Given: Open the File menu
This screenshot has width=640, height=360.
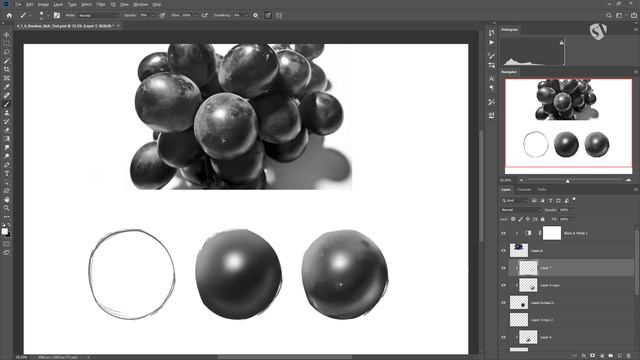Looking at the screenshot, I should coord(18,4).
